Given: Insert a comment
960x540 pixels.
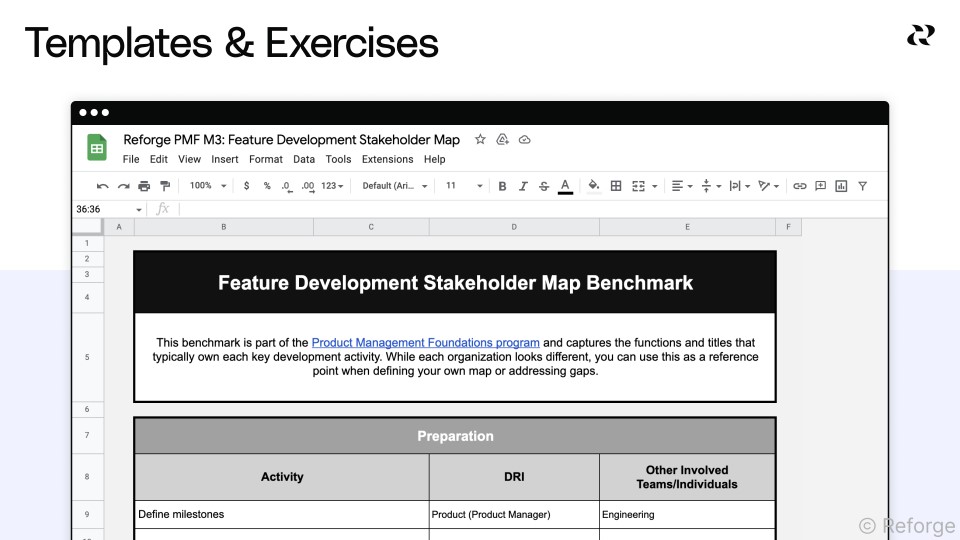Looking at the screenshot, I should (x=820, y=186).
